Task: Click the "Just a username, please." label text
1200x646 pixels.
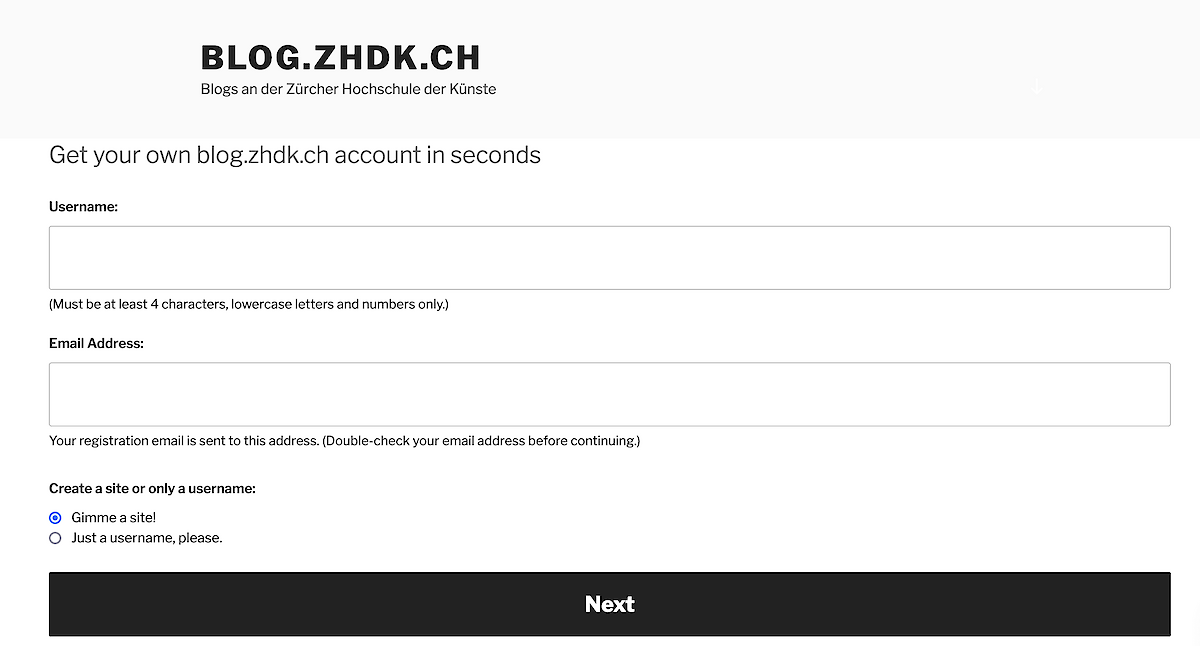Action: [146, 538]
